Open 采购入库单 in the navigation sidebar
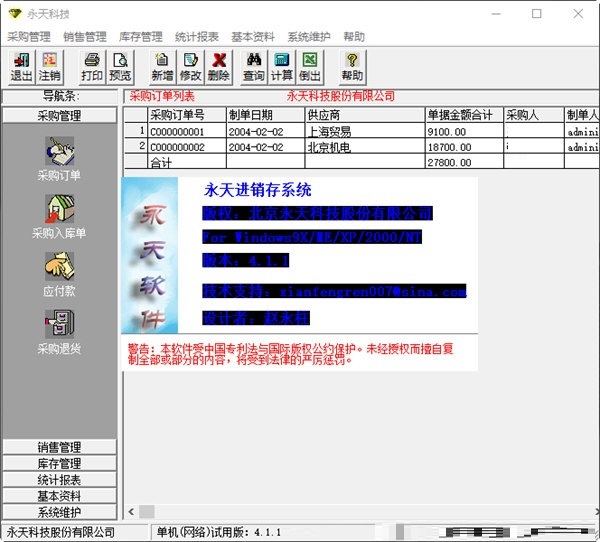600x542 pixels. point(59,216)
